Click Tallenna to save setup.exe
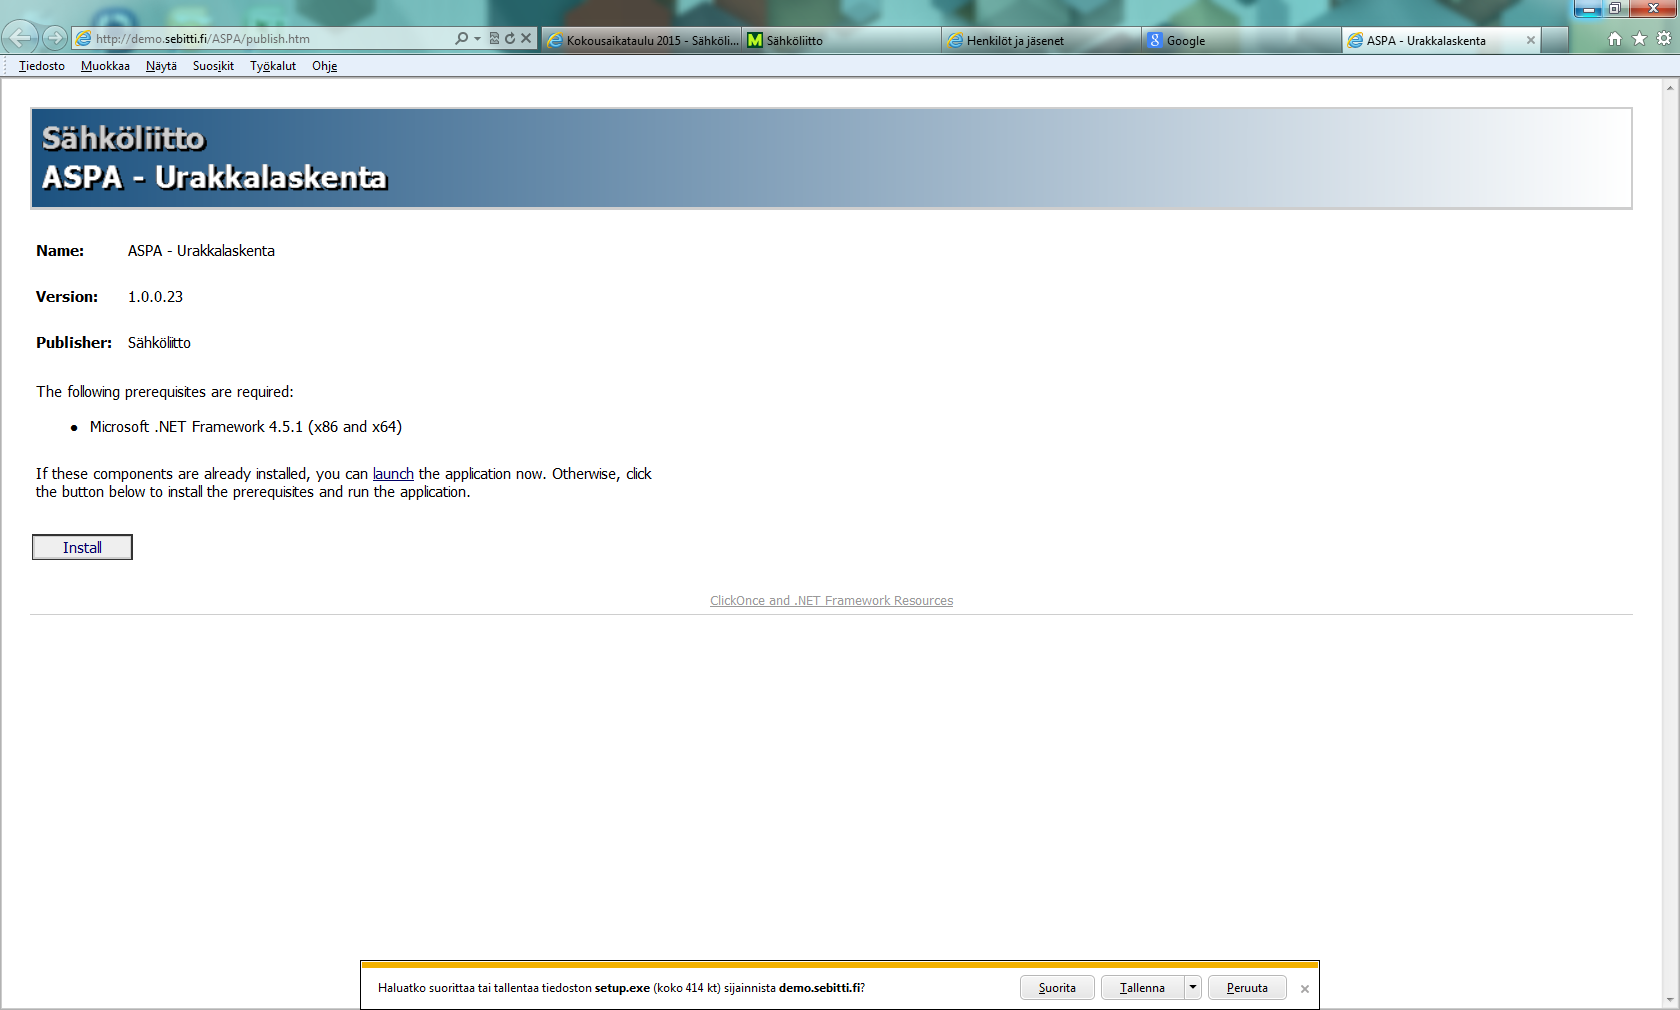Screen dimensions: 1680x1010 [x=1142, y=988]
